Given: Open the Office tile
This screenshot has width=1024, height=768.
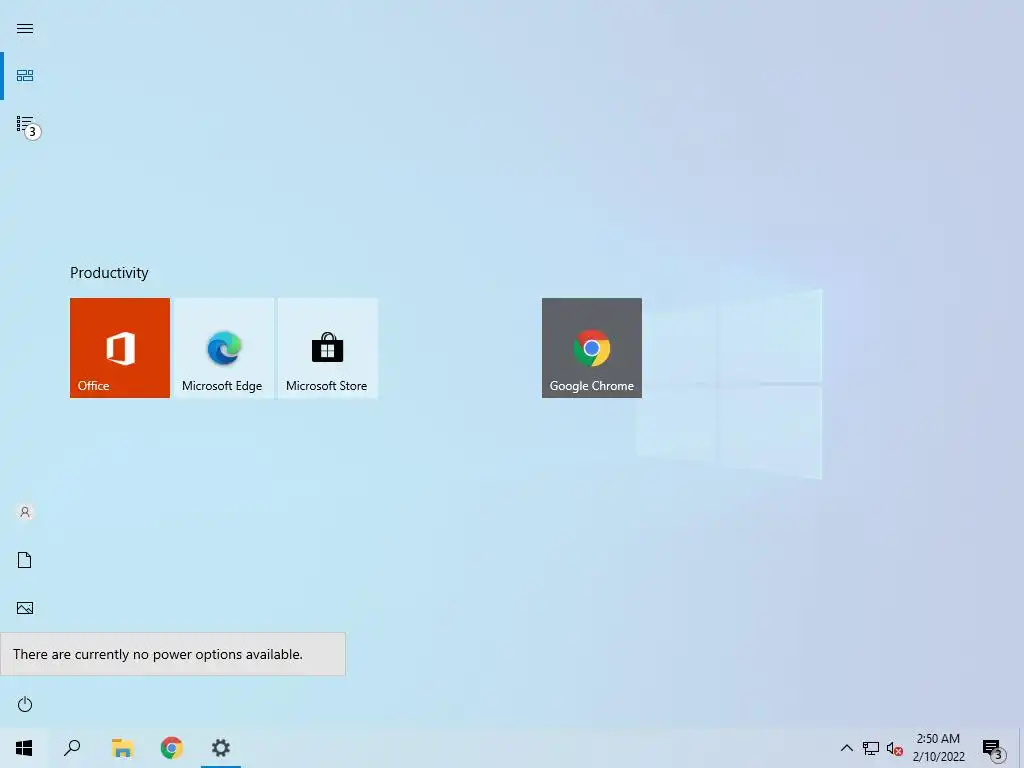Looking at the screenshot, I should 120,347.
